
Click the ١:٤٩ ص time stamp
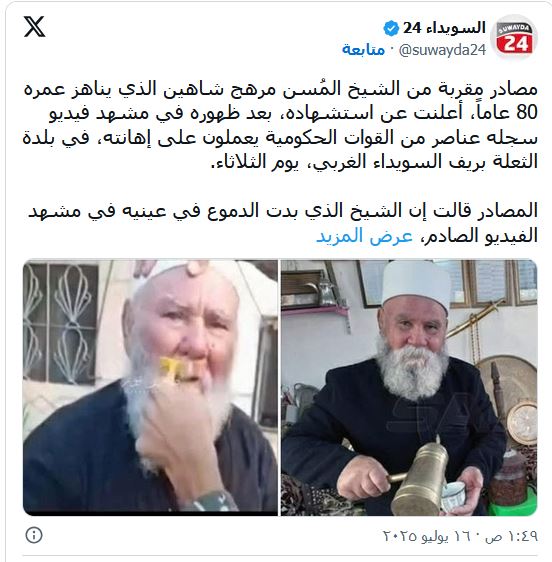click(511, 537)
